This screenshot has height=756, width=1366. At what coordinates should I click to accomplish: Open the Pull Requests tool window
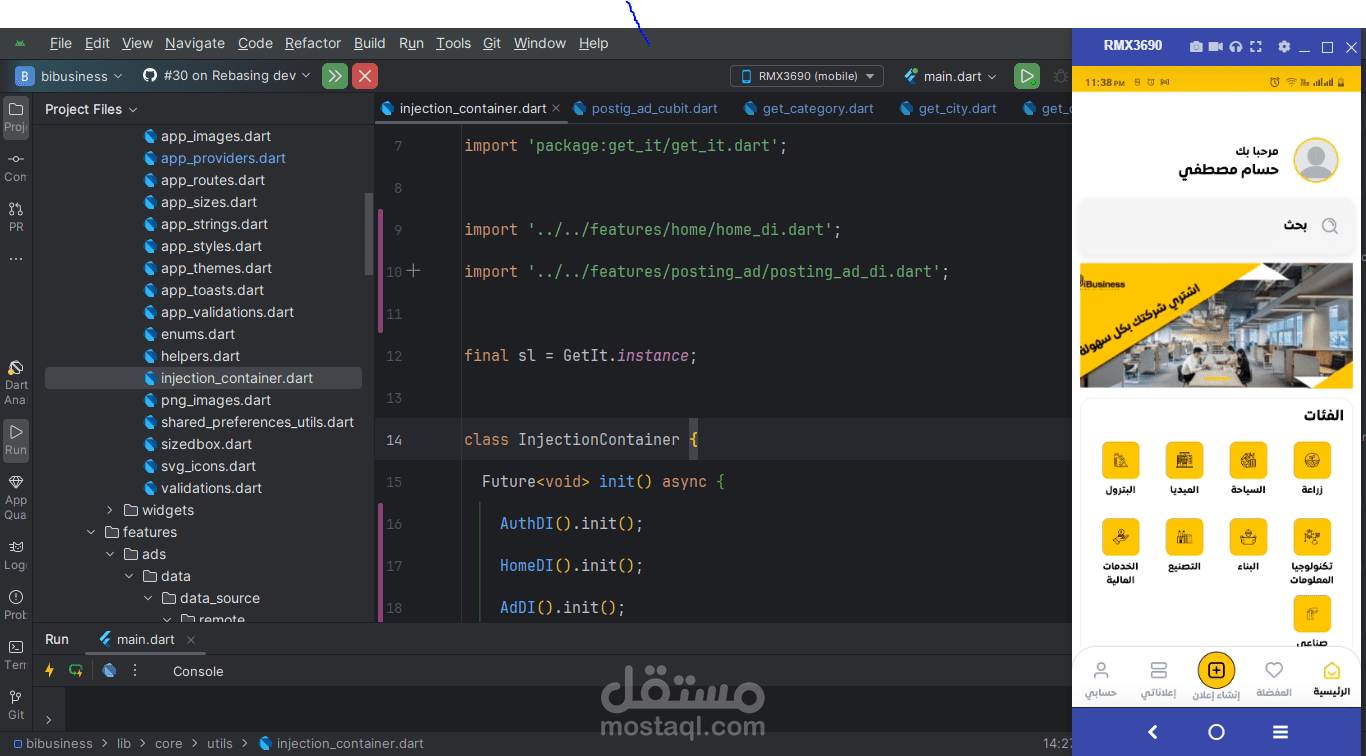pos(16,215)
